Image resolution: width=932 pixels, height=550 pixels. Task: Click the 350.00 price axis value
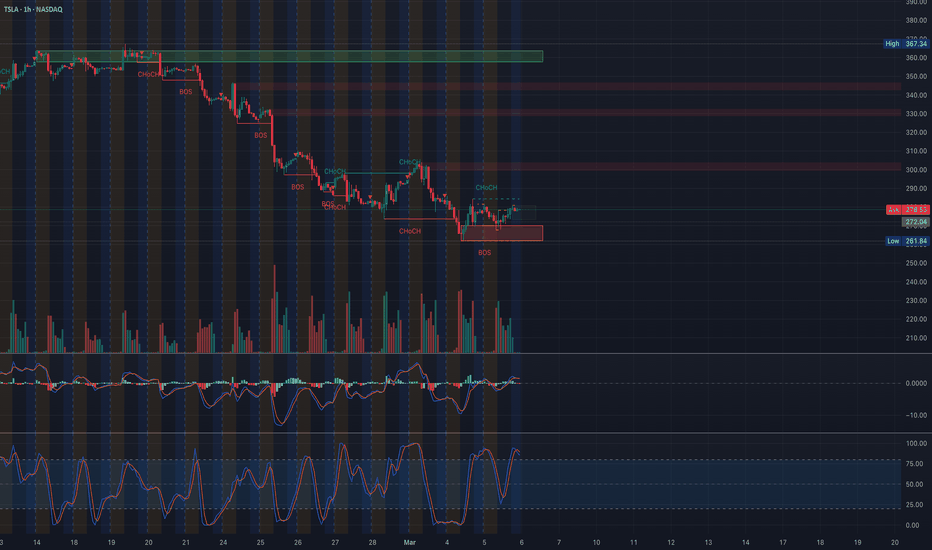pyautogui.click(x=916, y=76)
